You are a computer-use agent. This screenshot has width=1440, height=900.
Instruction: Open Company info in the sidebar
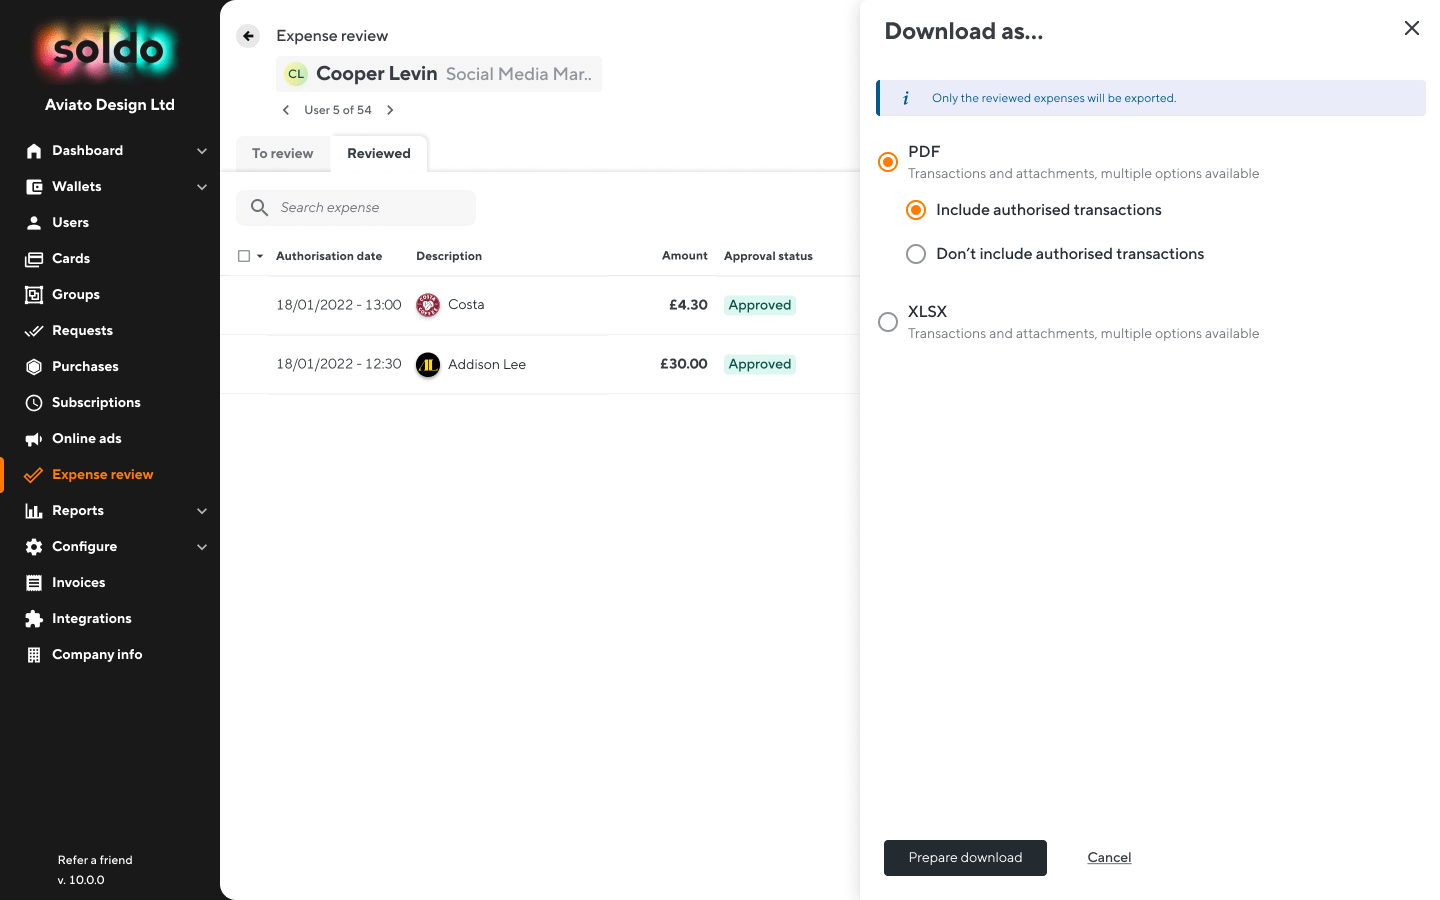[97, 655]
